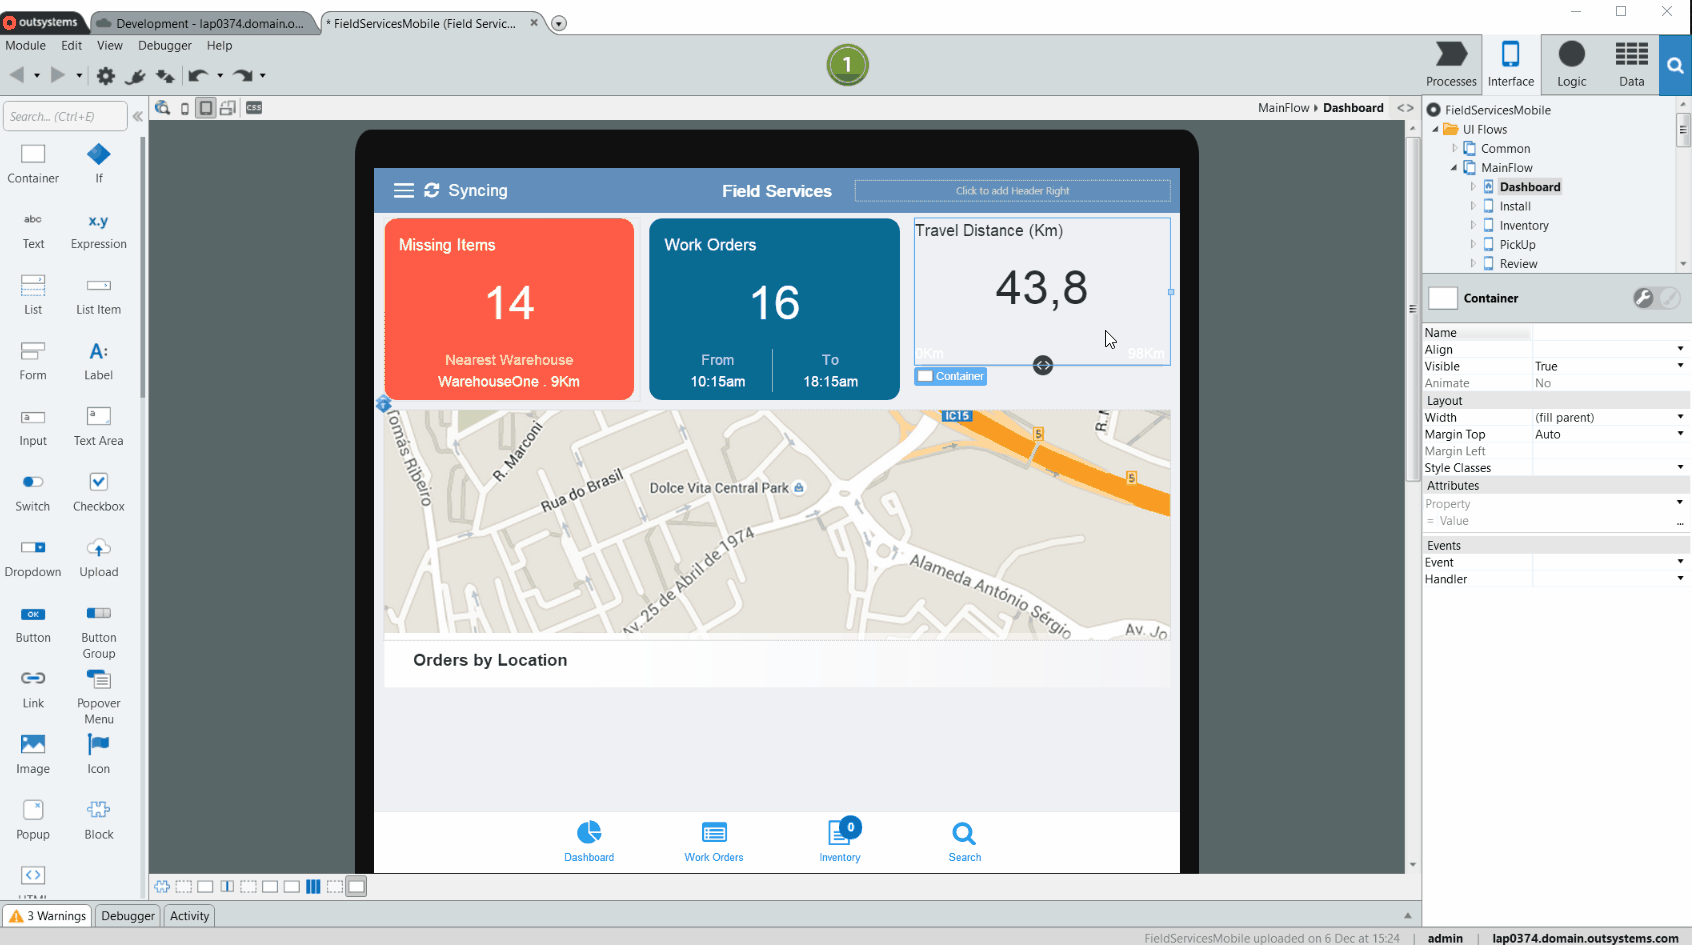Click the 'Click to add Header Right' placeholder

(1011, 190)
